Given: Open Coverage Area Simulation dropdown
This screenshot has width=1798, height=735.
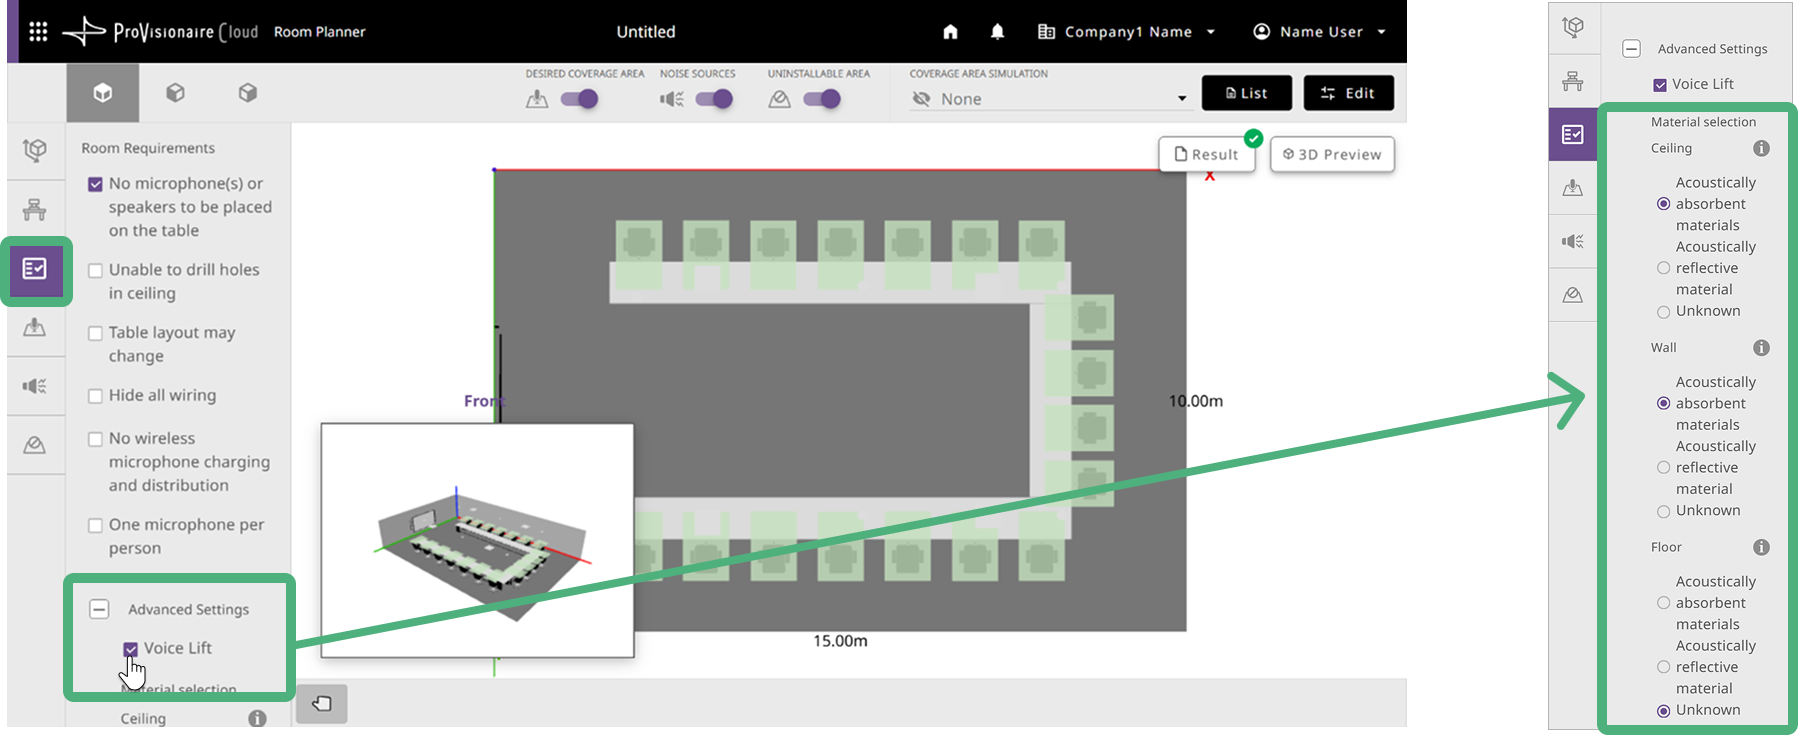Looking at the screenshot, I should 1048,99.
